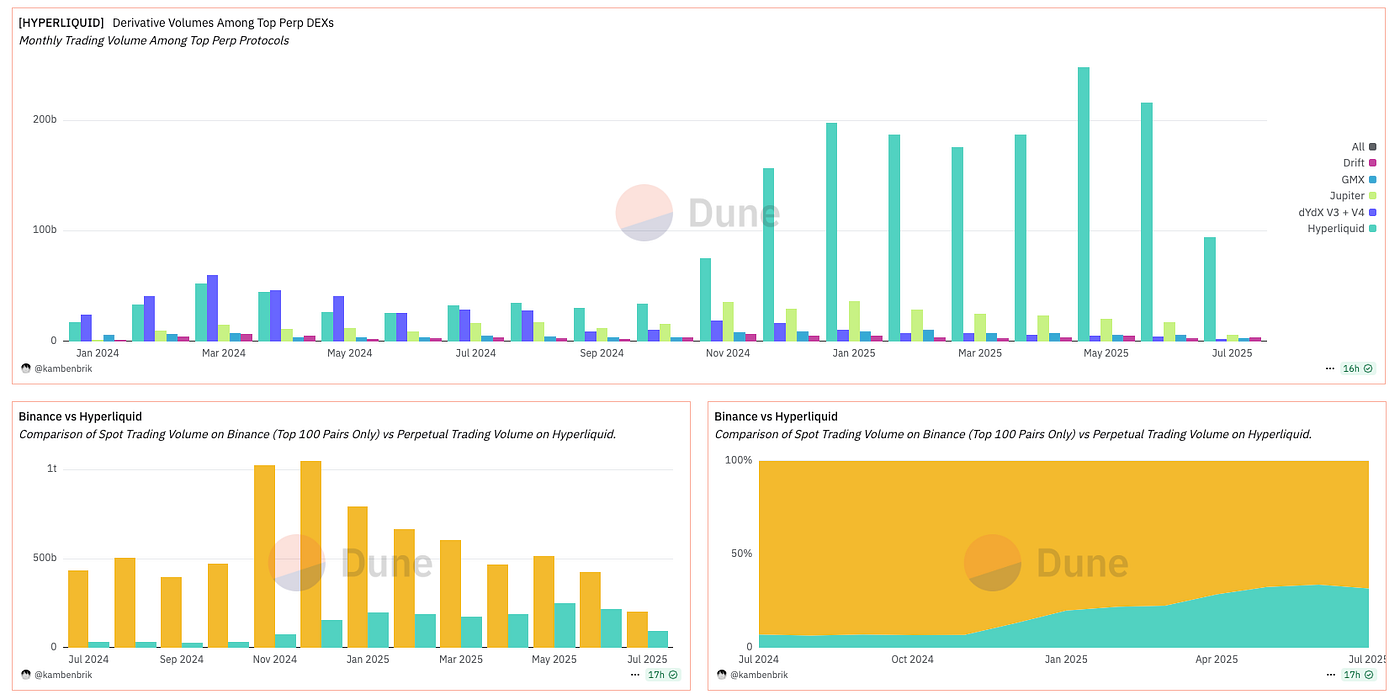Toggle the All series in the legend
Image resolution: width=1400 pixels, height=699 pixels.
(x=1364, y=147)
